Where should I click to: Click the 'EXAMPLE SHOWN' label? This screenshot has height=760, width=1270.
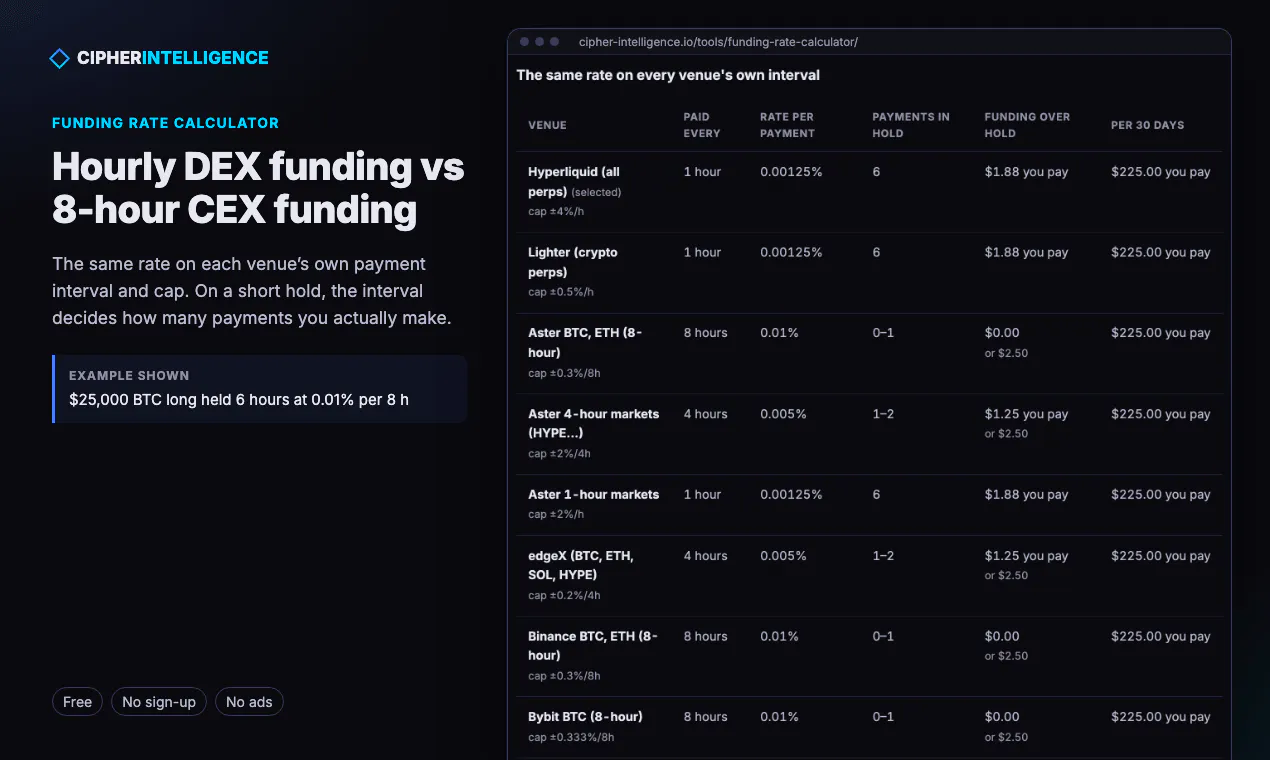129,376
